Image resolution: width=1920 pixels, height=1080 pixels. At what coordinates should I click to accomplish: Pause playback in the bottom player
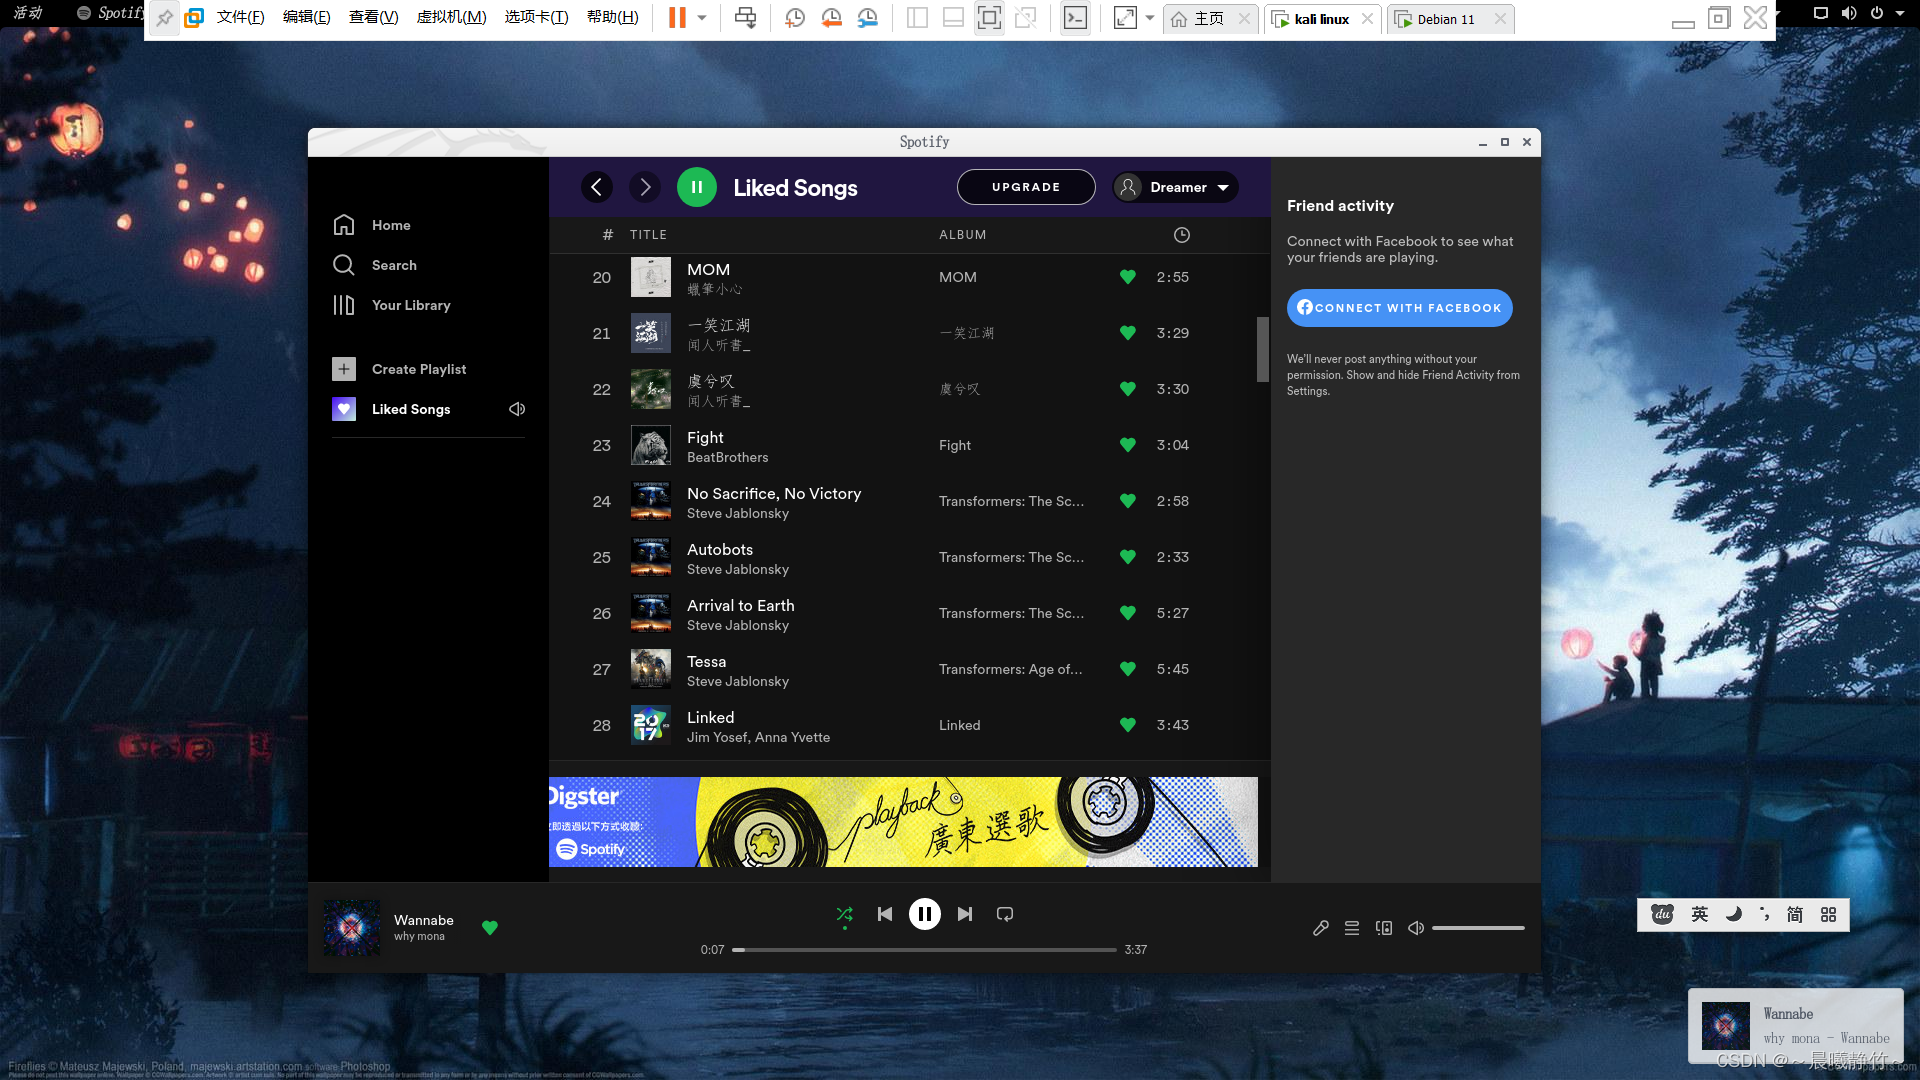[925, 914]
